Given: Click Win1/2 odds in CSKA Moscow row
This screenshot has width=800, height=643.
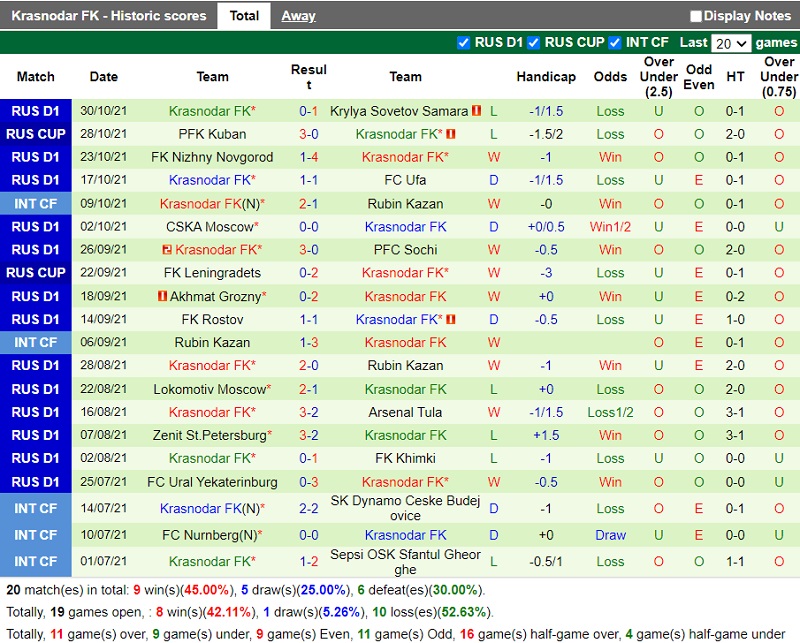Looking at the screenshot, I should (610, 227).
